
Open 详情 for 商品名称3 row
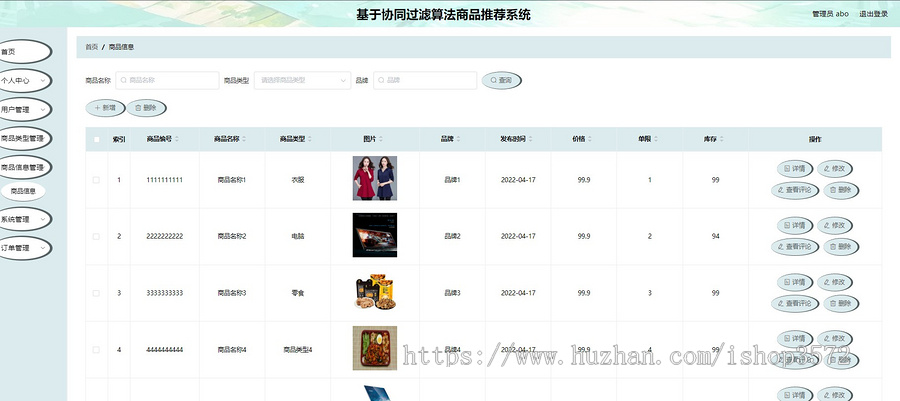[795, 282]
